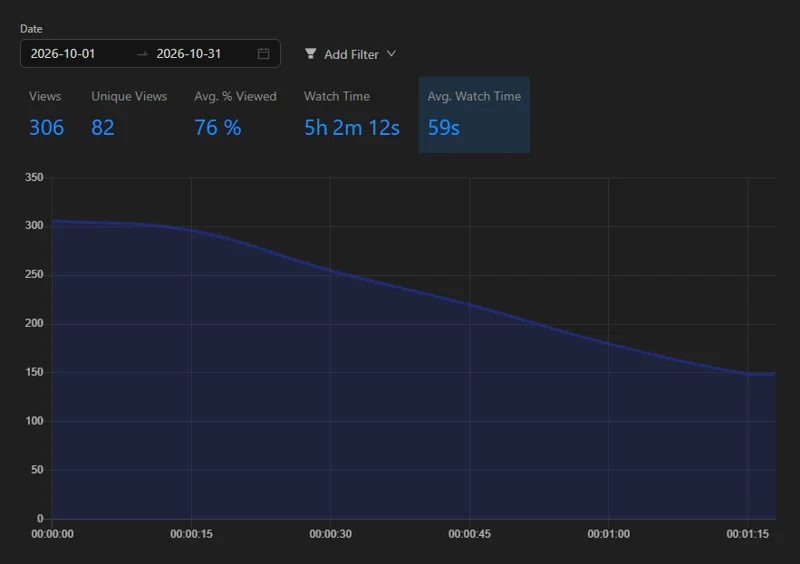
Task: Select the Avg. Watch Time metric
Action: tap(474, 115)
